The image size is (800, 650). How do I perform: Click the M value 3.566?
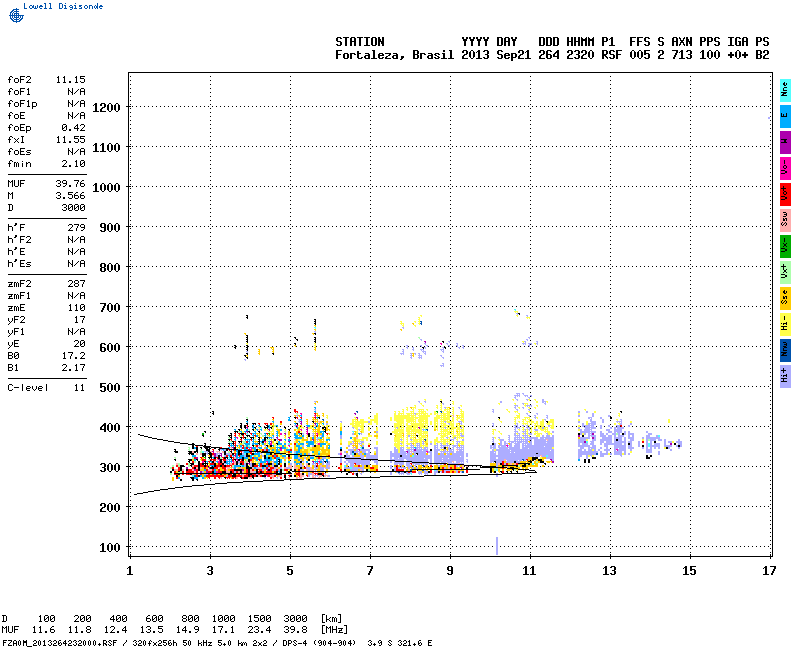point(70,196)
